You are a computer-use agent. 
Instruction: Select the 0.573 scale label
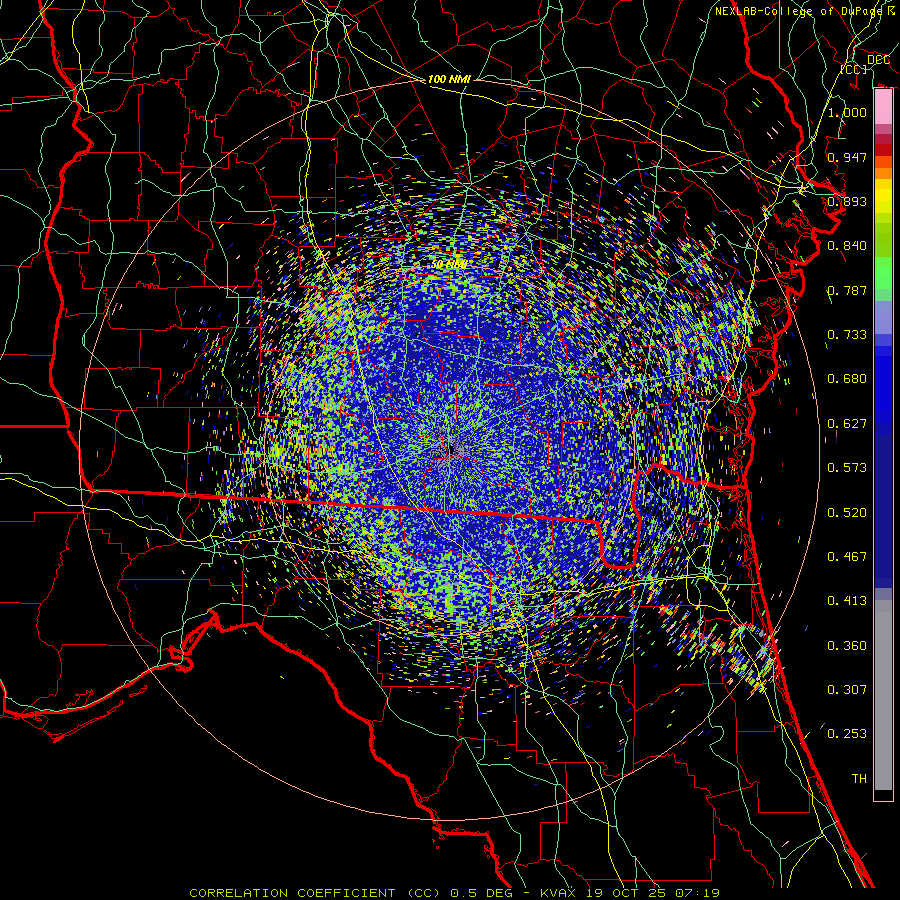[847, 467]
